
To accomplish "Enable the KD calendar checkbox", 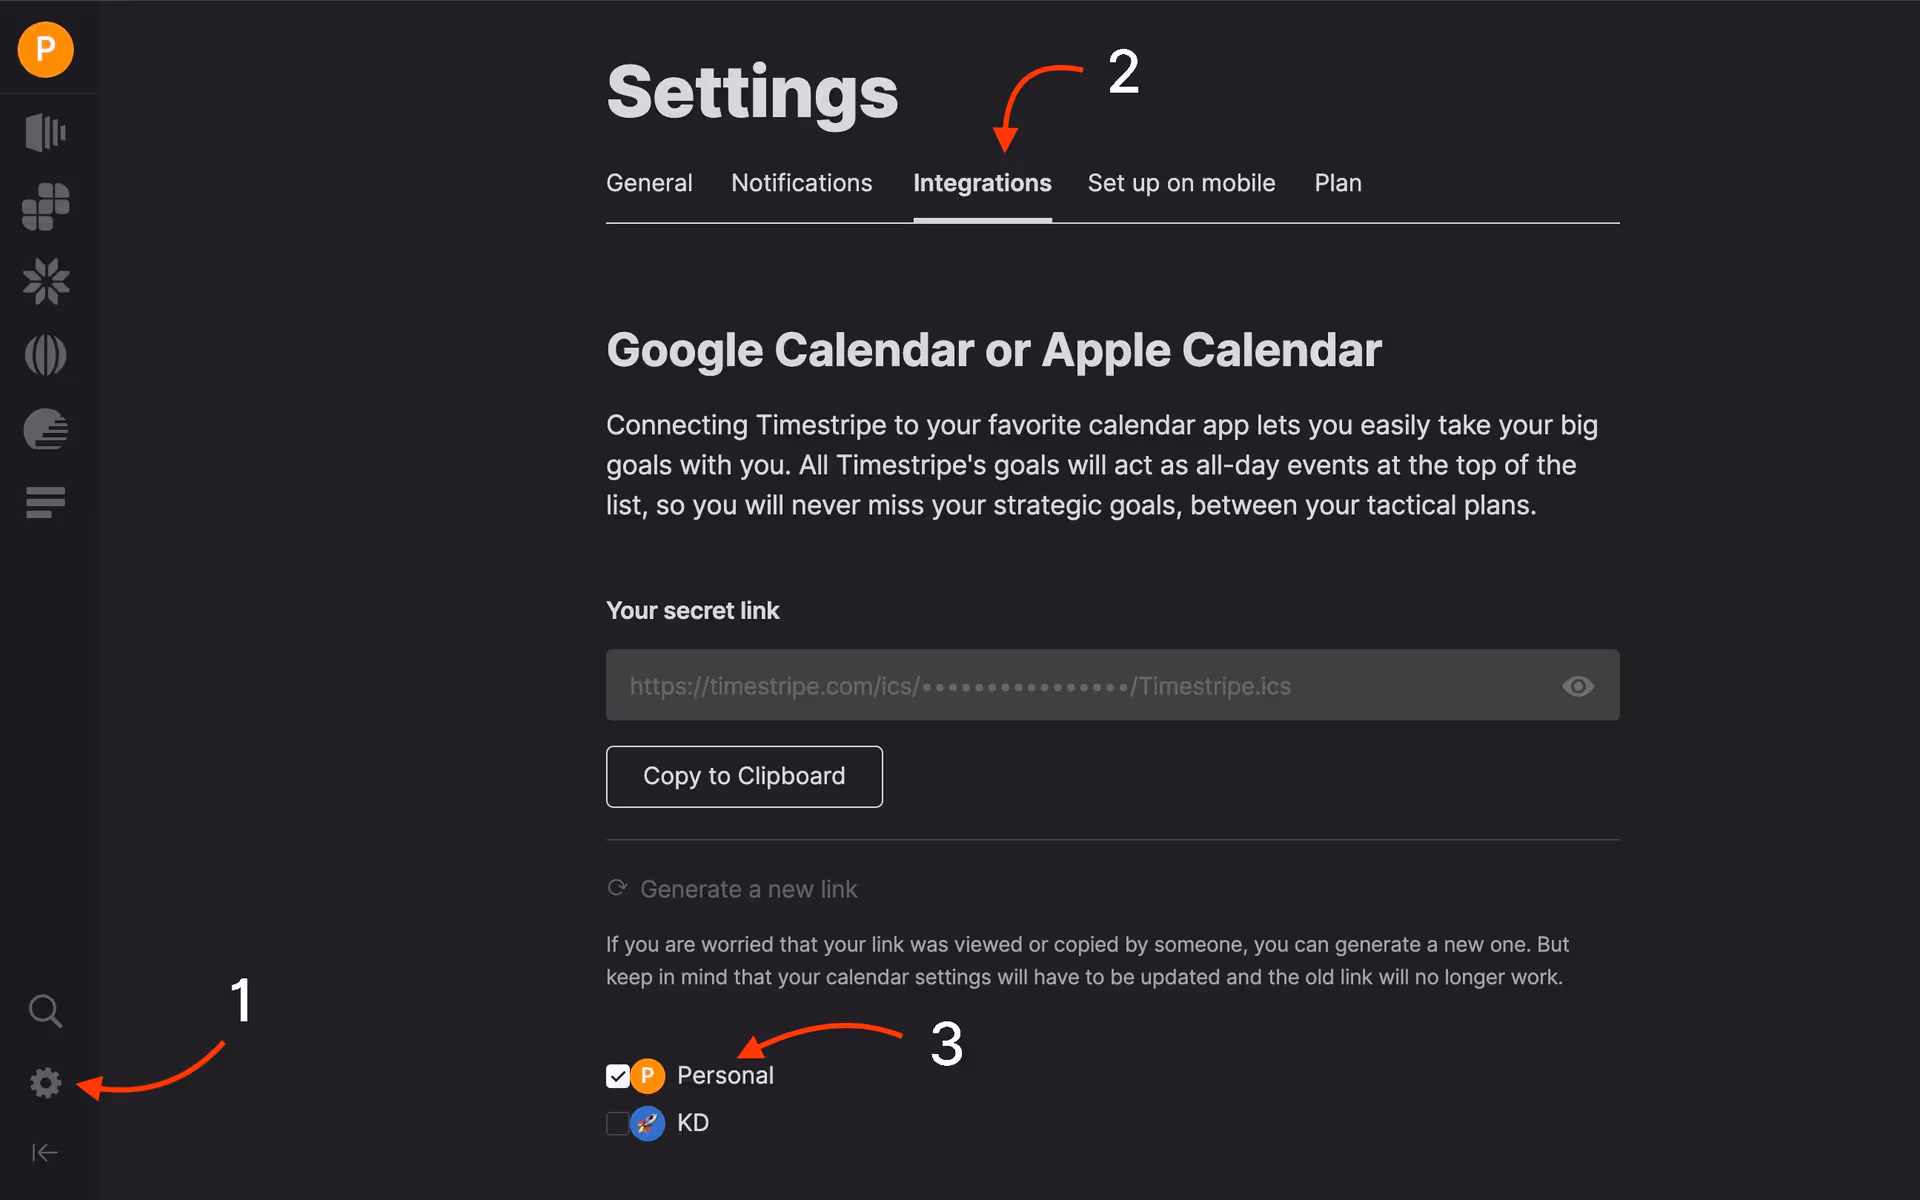I will [x=617, y=1123].
